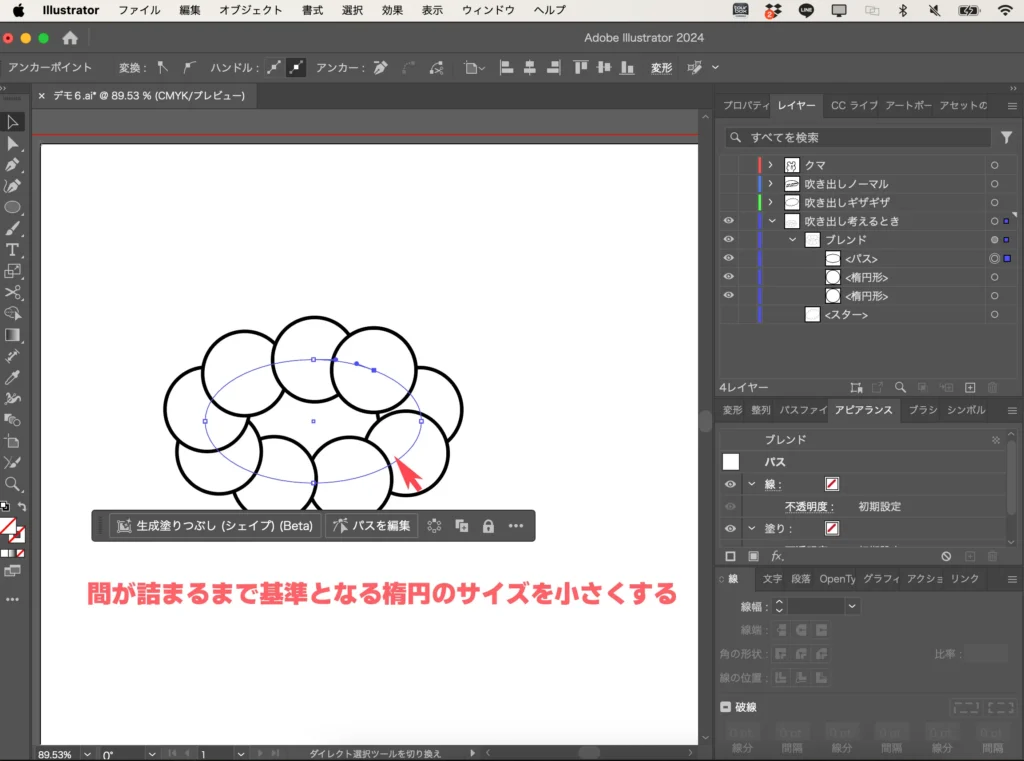The image size is (1024, 761).
Task: Select the Selection tool in the toolbar
Action: coord(13,121)
